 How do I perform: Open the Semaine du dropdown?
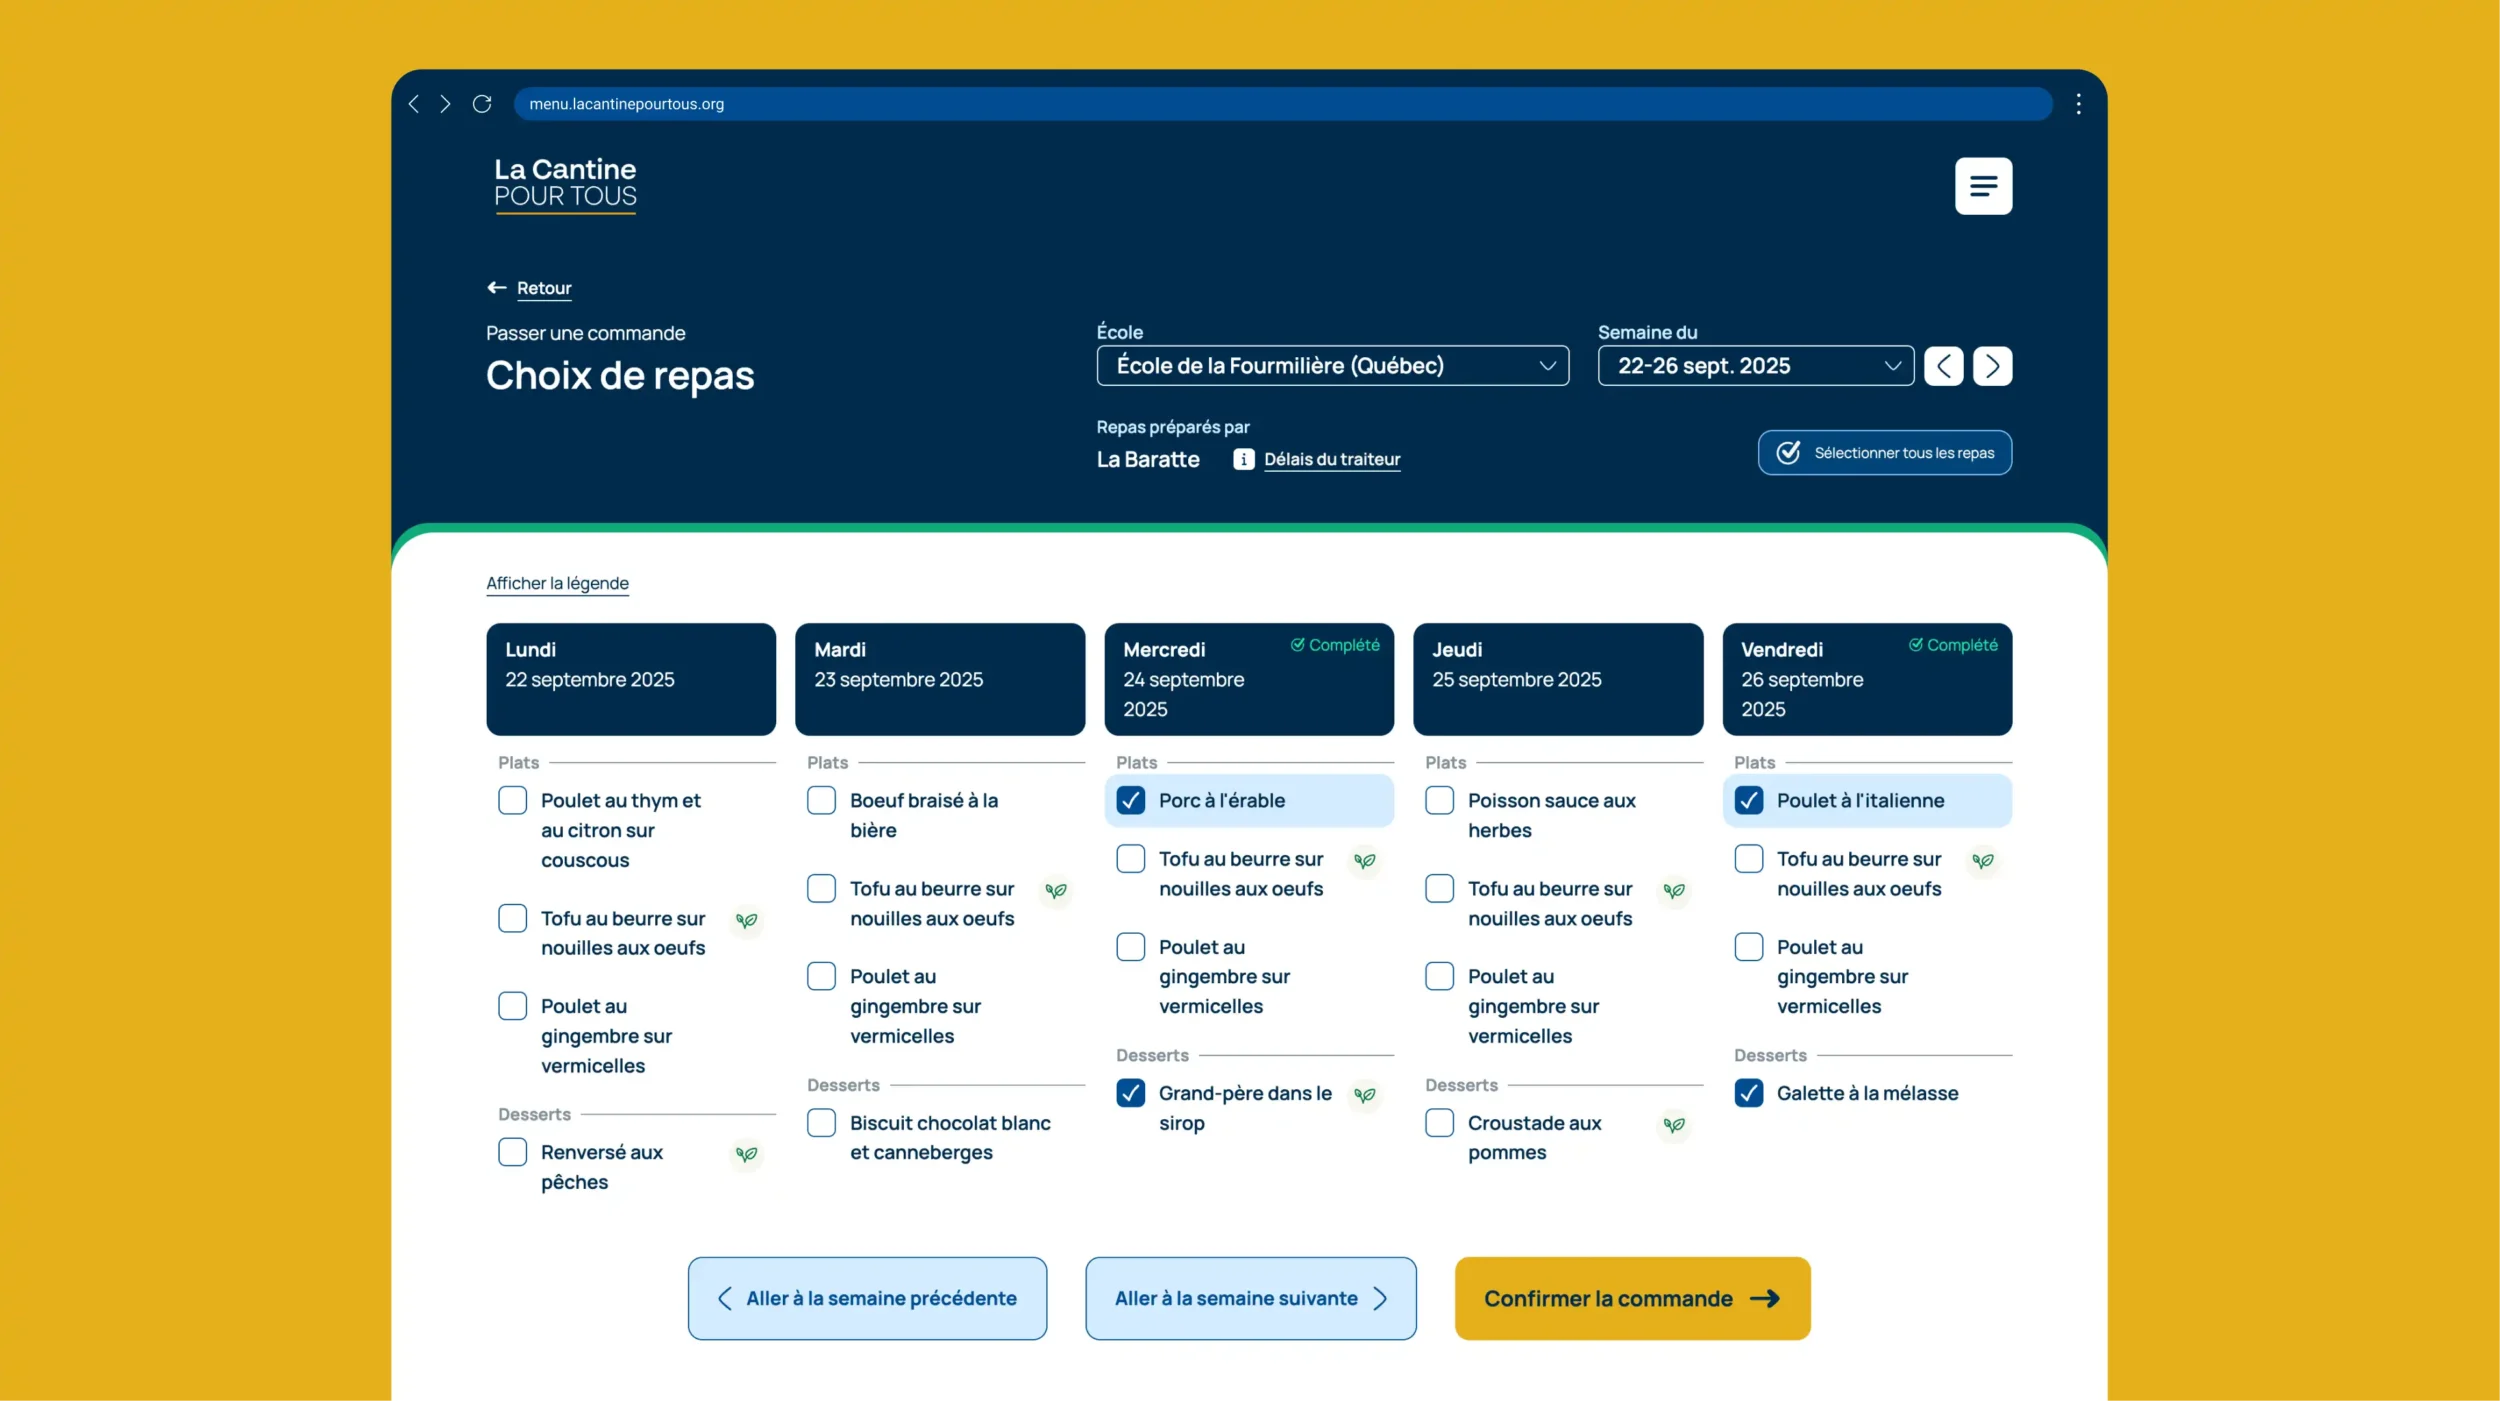pyautogui.click(x=1755, y=366)
